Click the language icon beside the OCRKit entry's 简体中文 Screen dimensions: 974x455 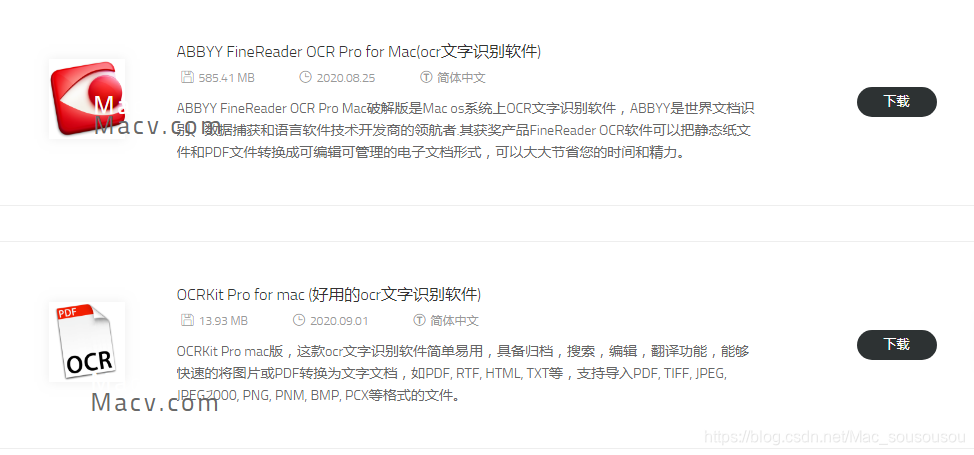[x=419, y=321]
